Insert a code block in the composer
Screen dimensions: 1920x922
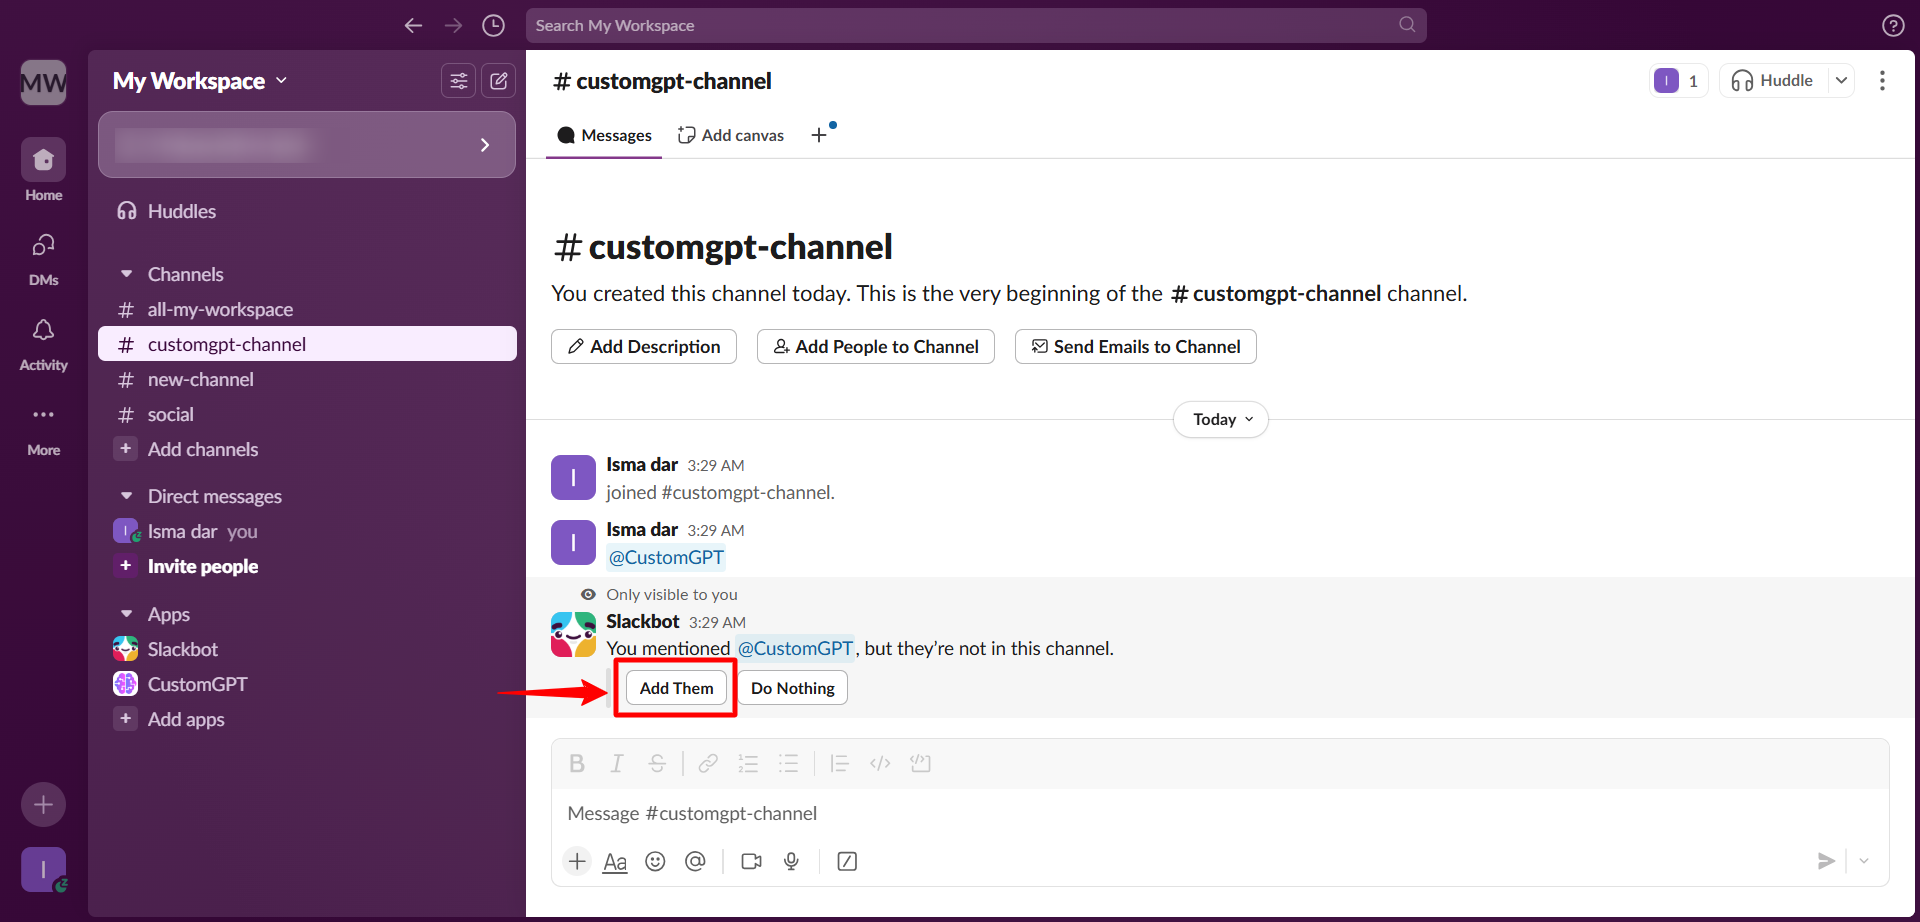[x=920, y=764]
